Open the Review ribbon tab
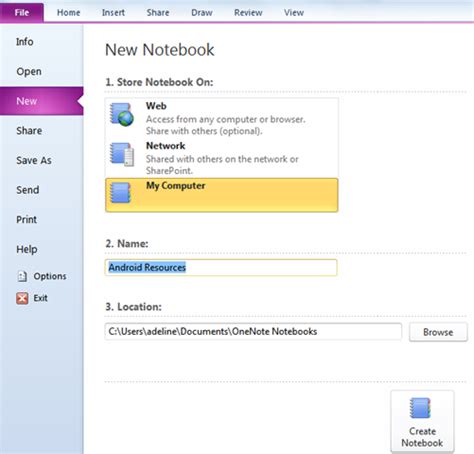 pyautogui.click(x=248, y=13)
